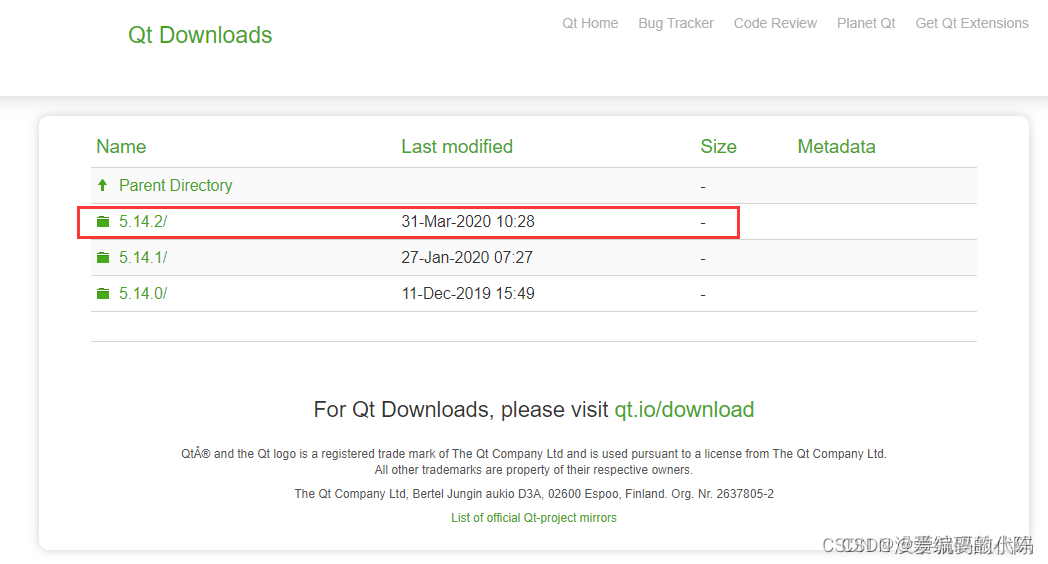Image resolution: width=1048 pixels, height=564 pixels.
Task: Go to Code Review in top navigation
Action: (775, 23)
